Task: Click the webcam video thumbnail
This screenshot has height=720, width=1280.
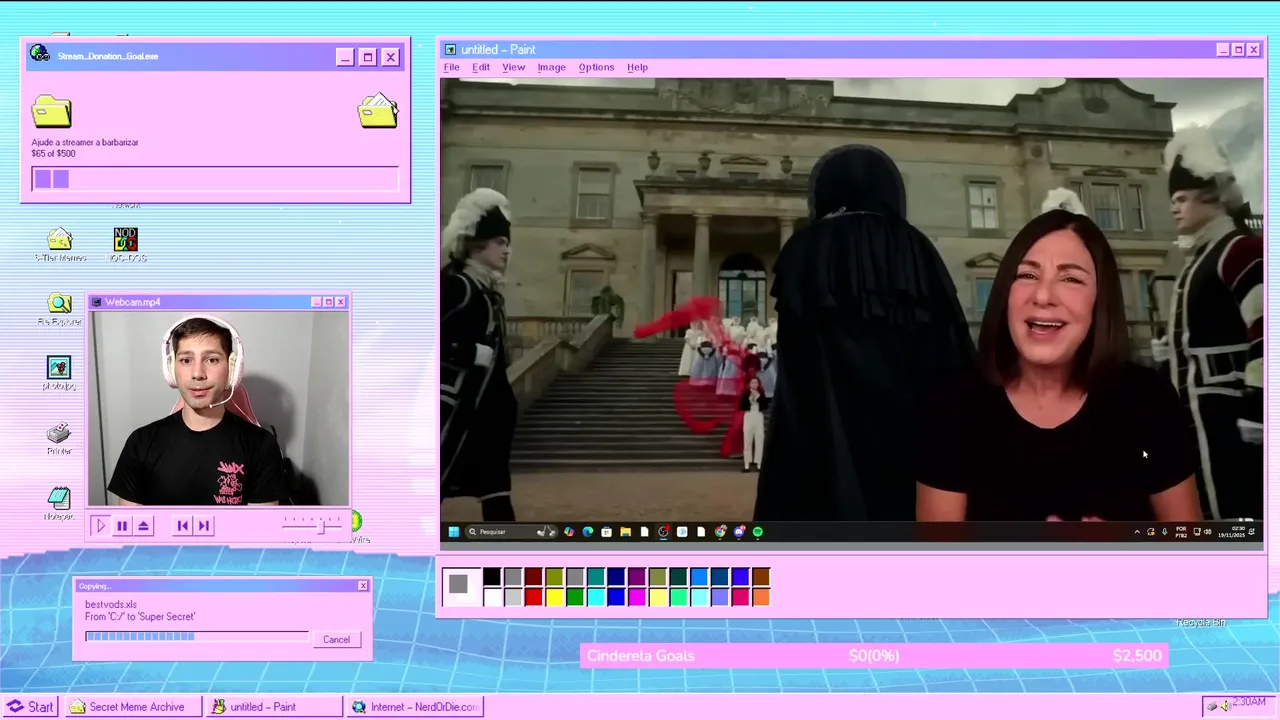Action: (x=219, y=409)
